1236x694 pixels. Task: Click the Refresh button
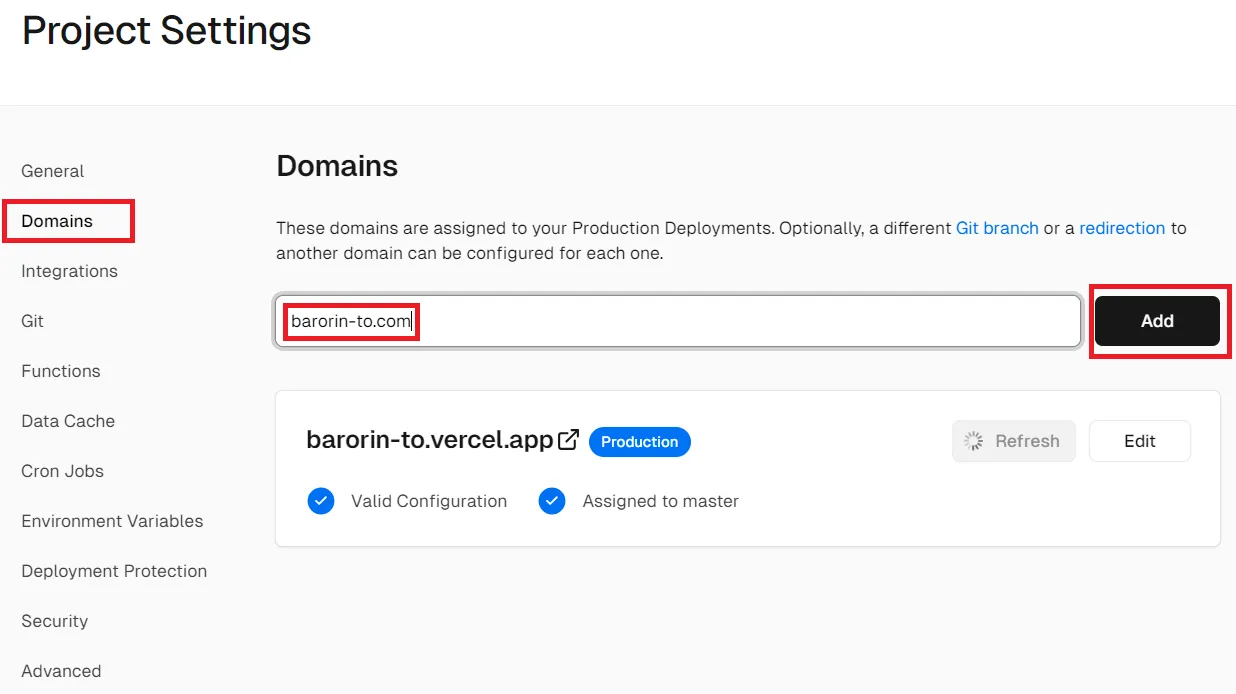(1014, 441)
